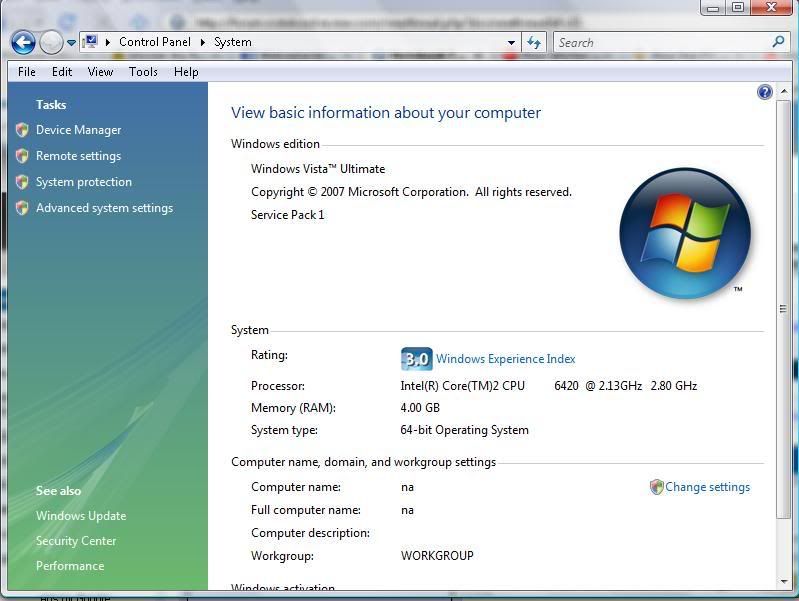Click the 'WORKGROUP' workgroup value
The image size is (799, 601).
tap(437, 556)
